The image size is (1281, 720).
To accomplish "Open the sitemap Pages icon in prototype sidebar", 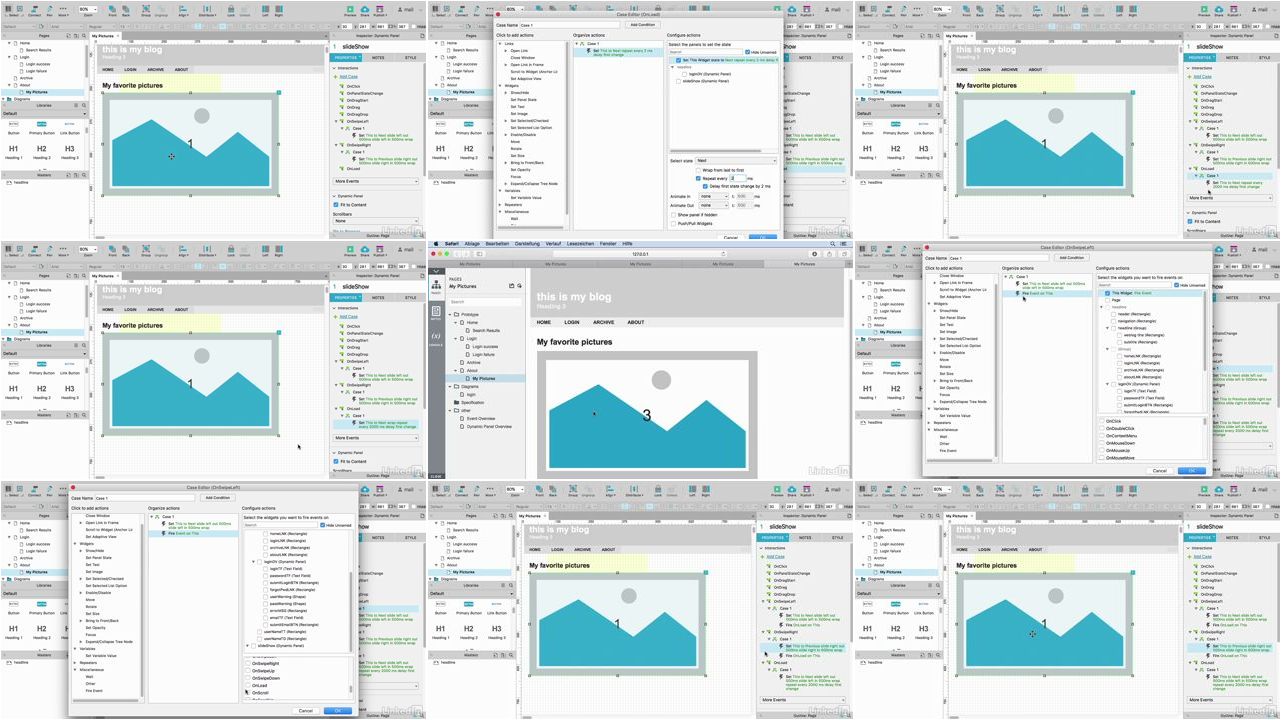I will pos(436,286).
